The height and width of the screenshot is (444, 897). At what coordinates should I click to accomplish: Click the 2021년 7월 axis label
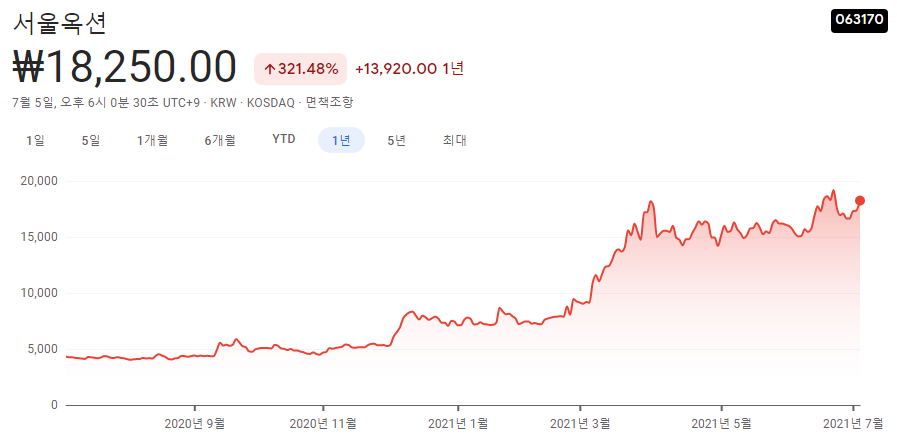853,424
